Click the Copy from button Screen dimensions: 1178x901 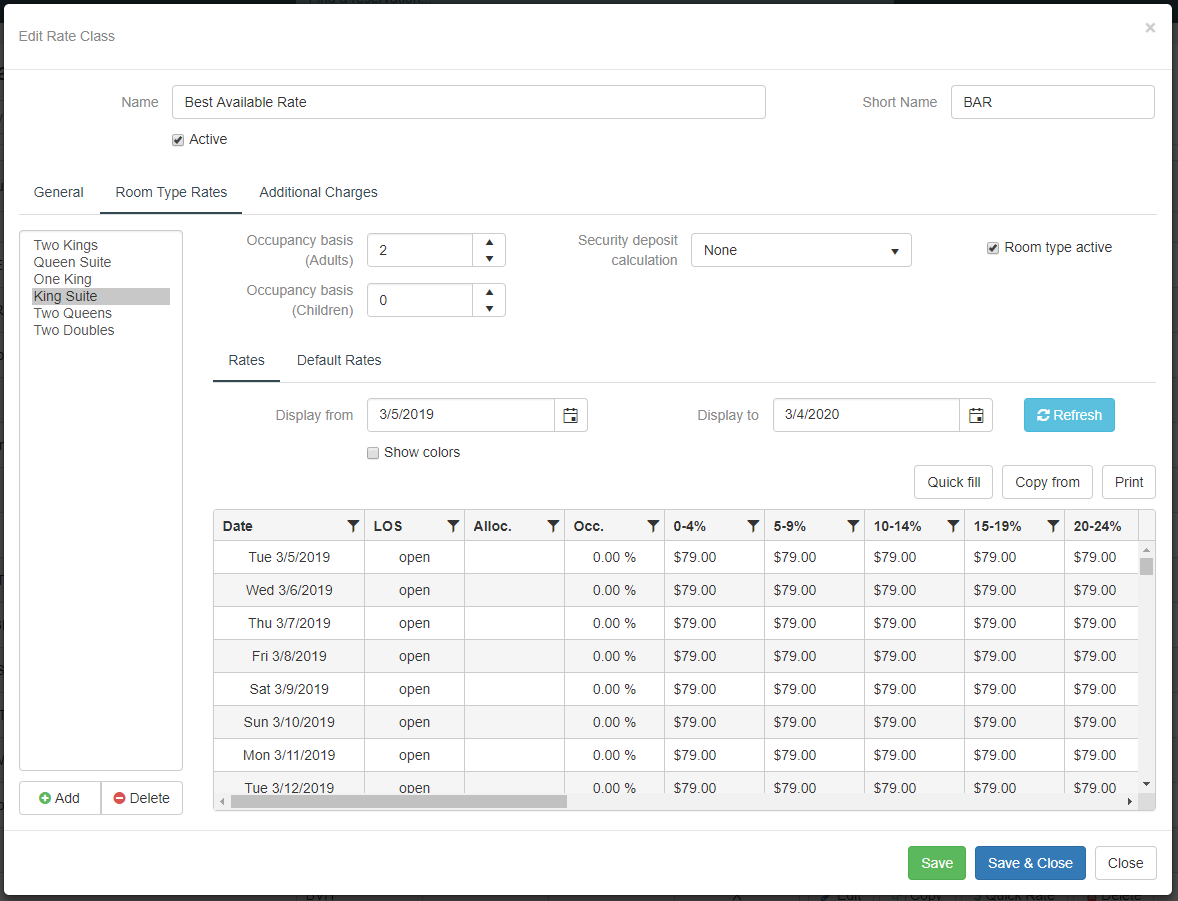(1047, 482)
